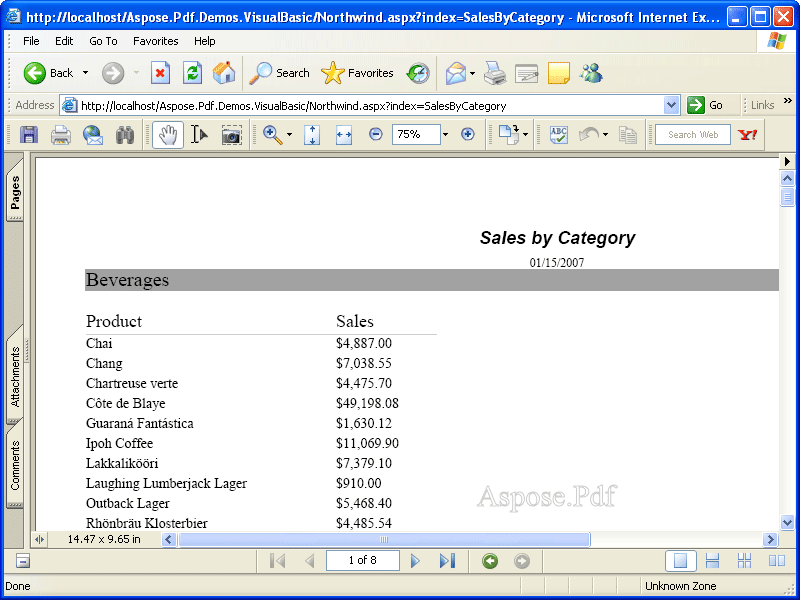
Task: Click vertical scrollbar down arrow
Action: point(787,522)
